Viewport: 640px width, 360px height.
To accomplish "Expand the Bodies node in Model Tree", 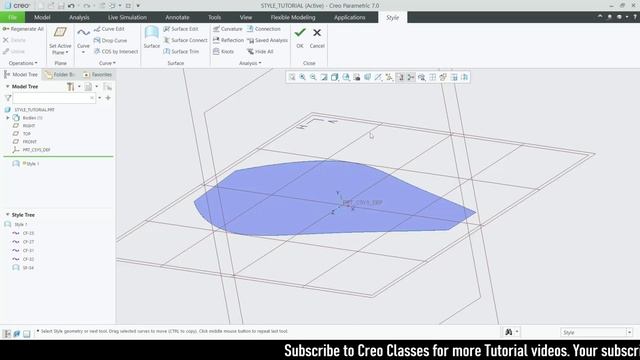I will (x=7, y=118).
